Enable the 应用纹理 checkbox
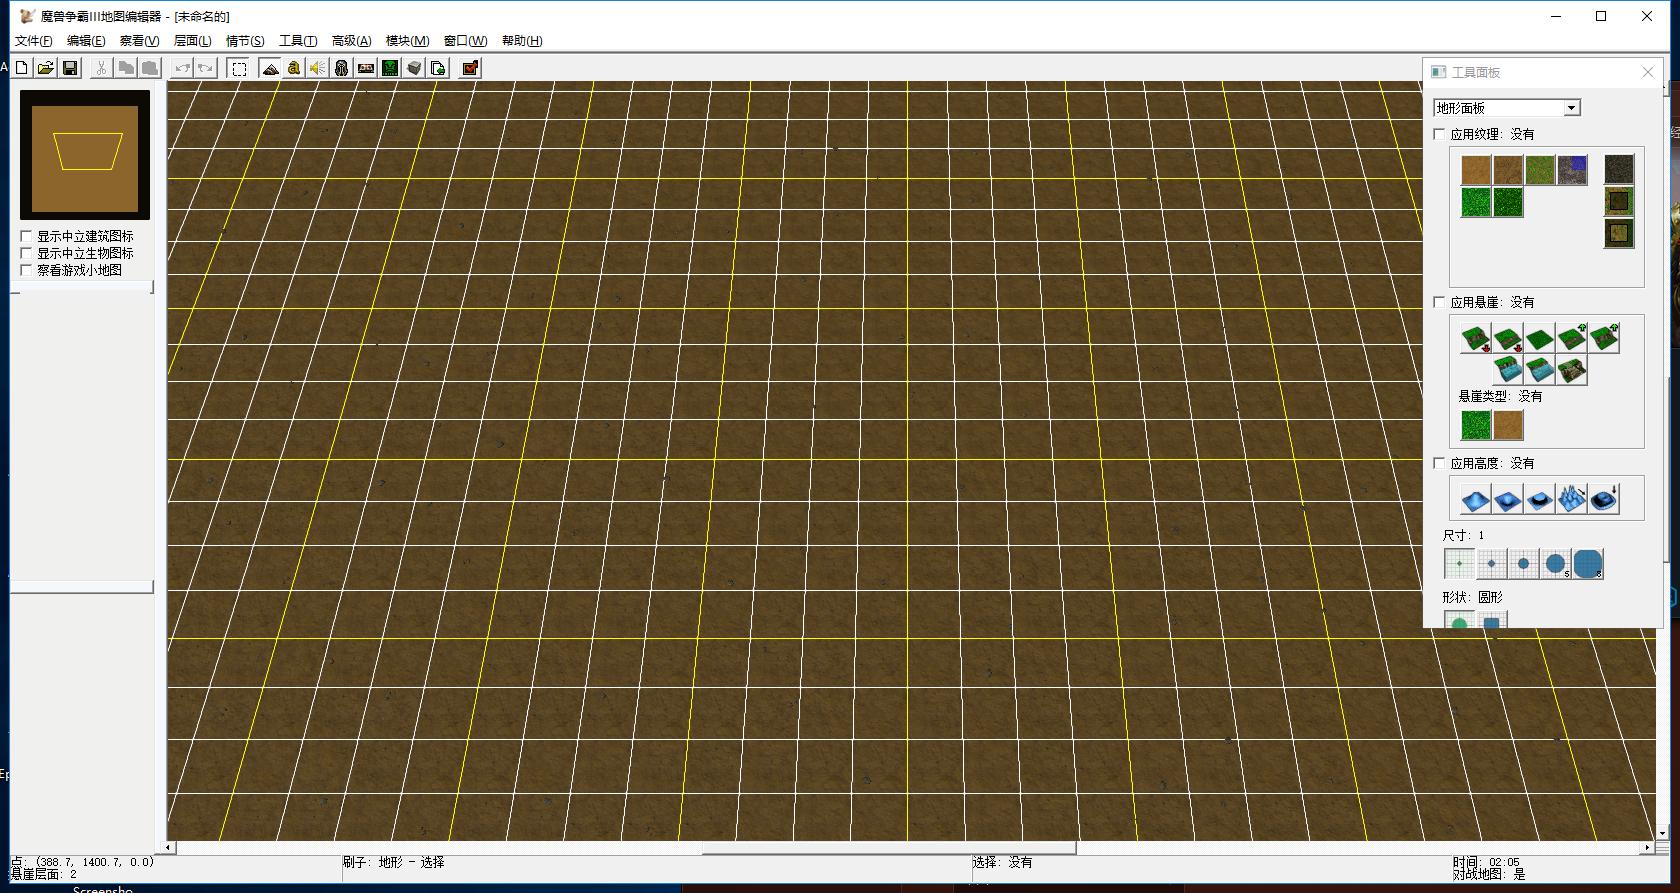 1440,134
